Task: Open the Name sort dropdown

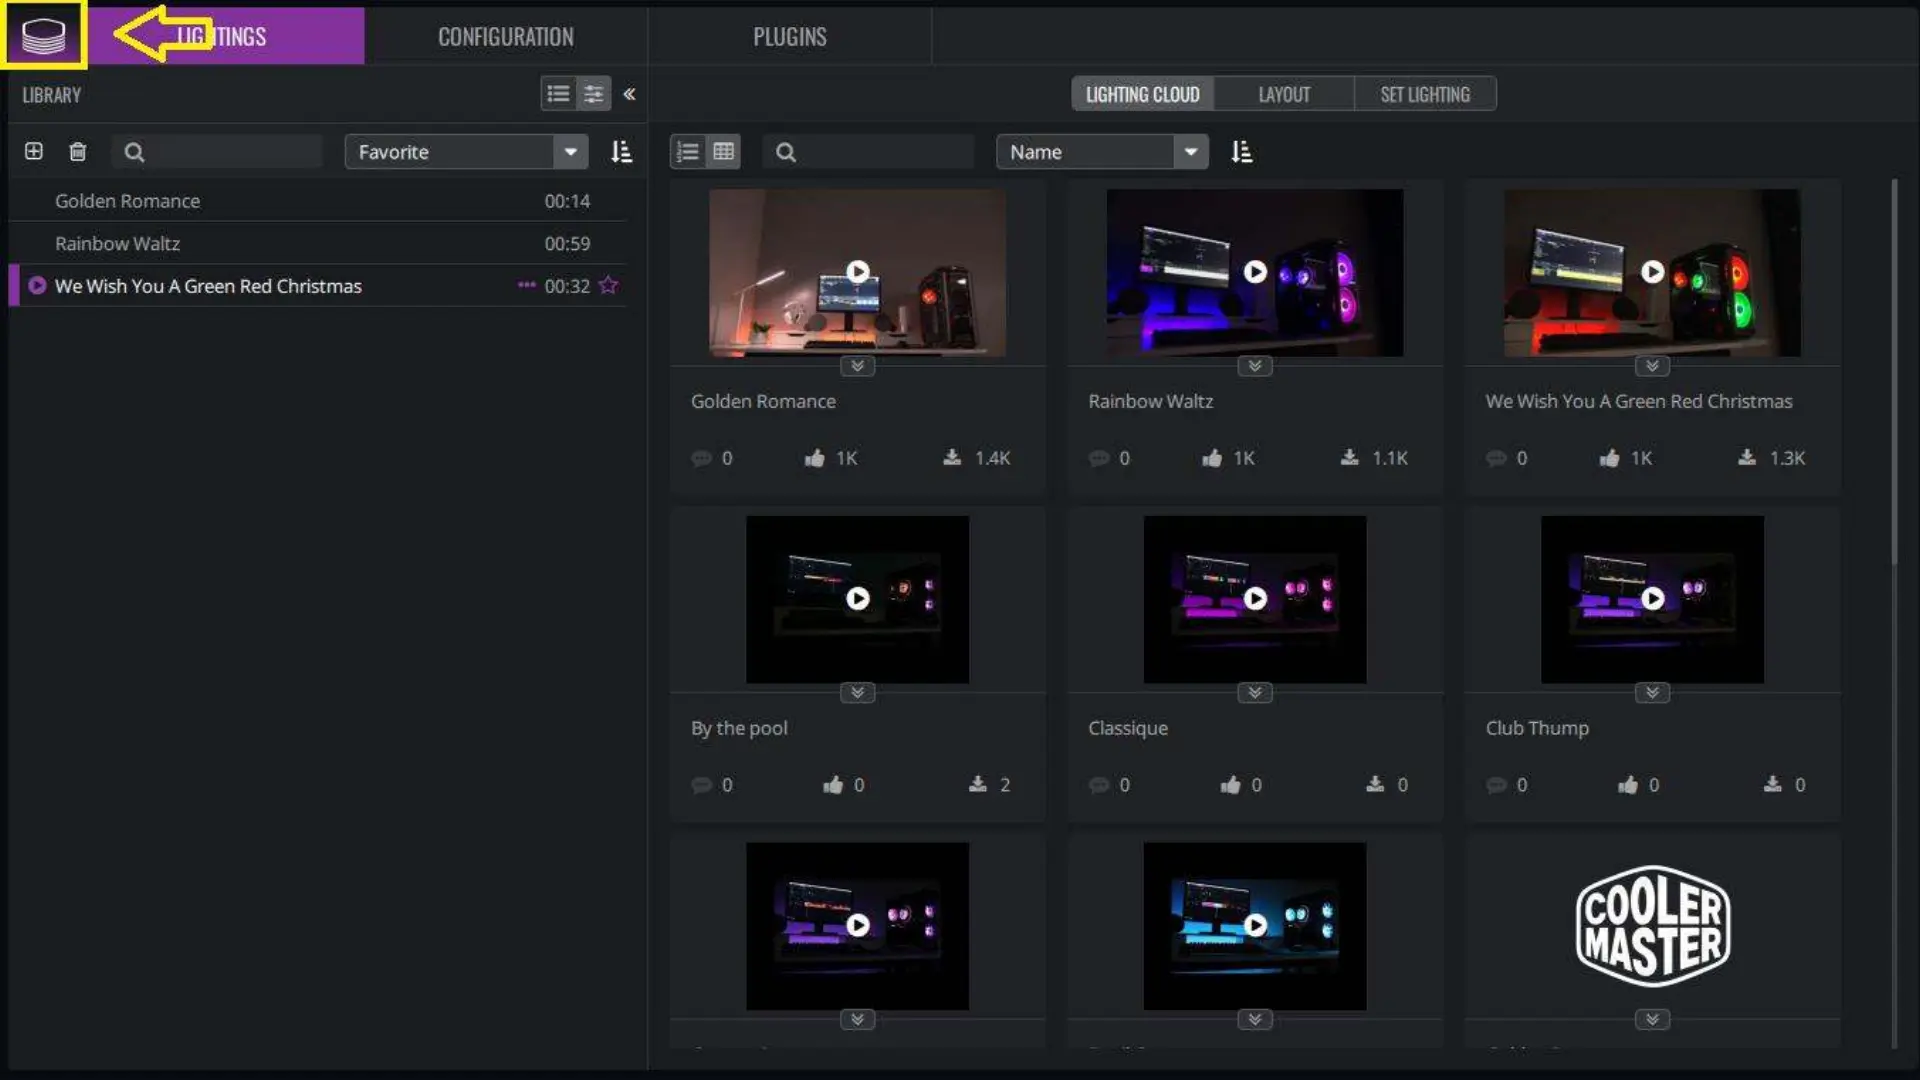Action: 1190,152
